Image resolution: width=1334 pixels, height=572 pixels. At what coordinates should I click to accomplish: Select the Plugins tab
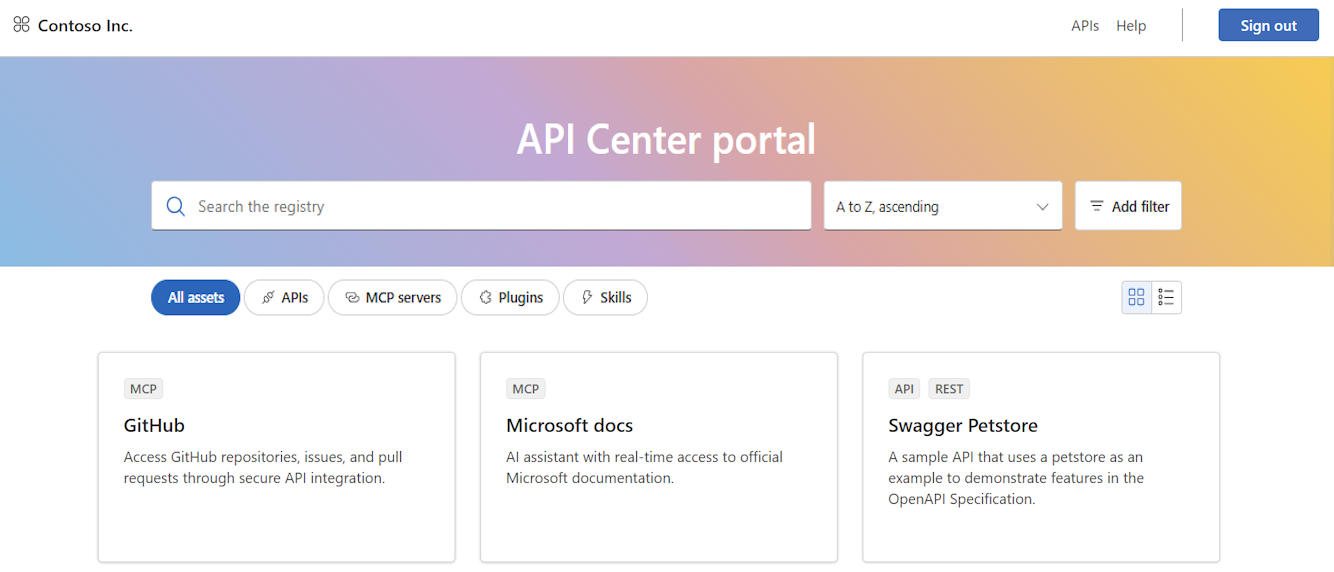pos(510,297)
